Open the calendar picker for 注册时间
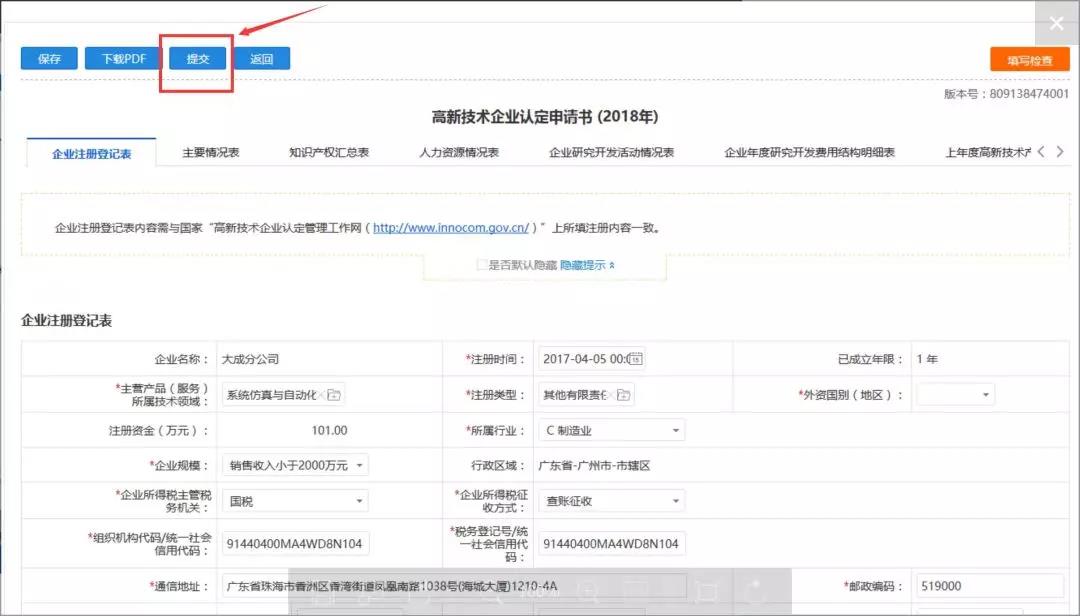The height and width of the screenshot is (616, 1080). 634,359
